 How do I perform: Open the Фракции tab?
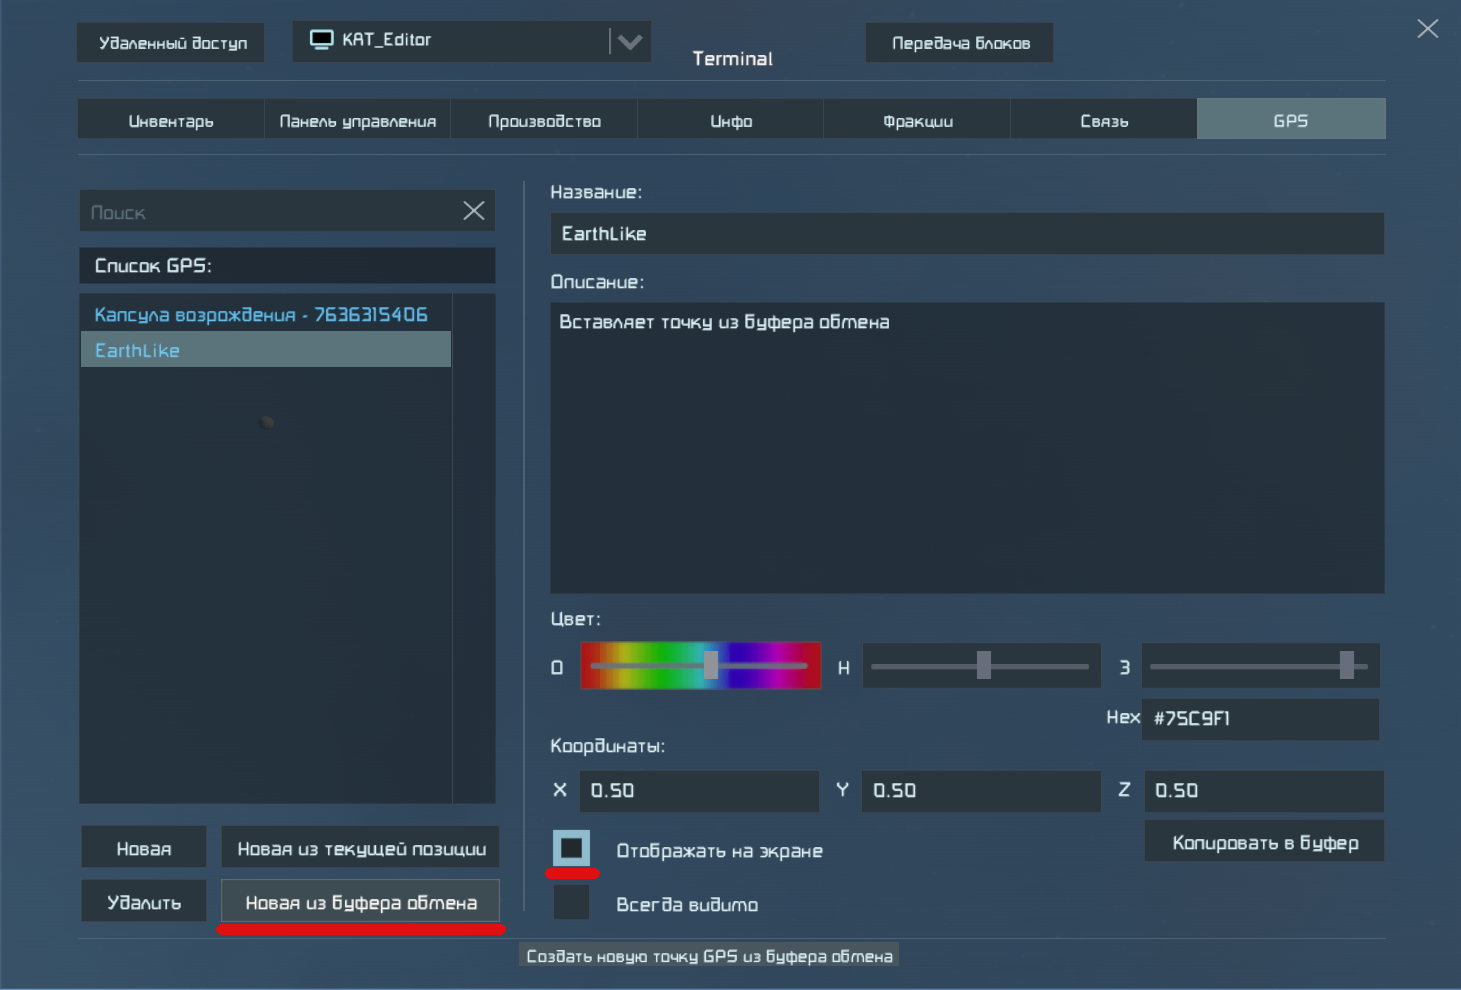click(x=917, y=120)
